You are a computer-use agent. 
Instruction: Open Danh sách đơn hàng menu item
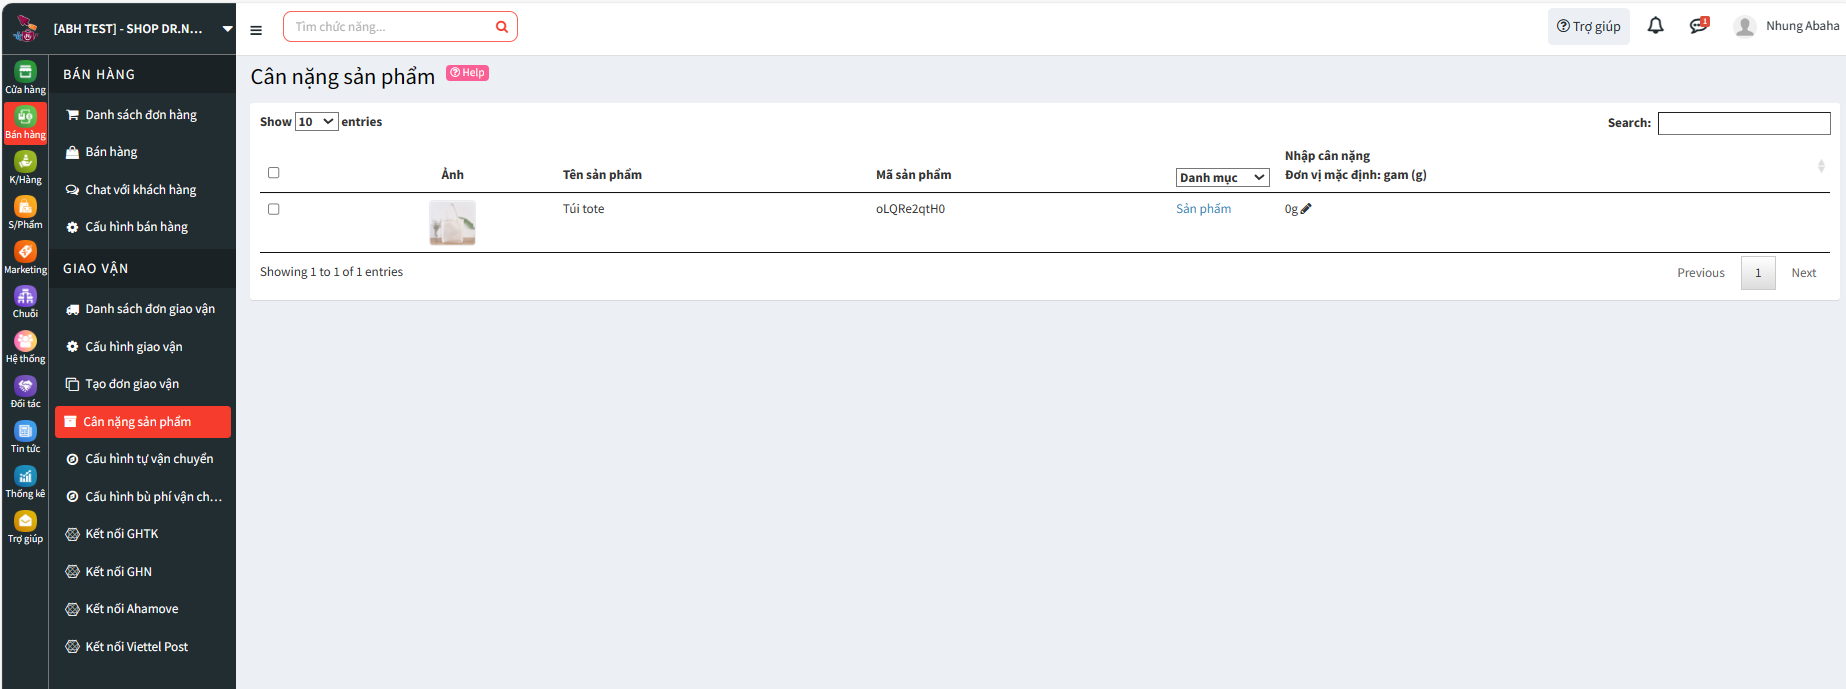140,115
